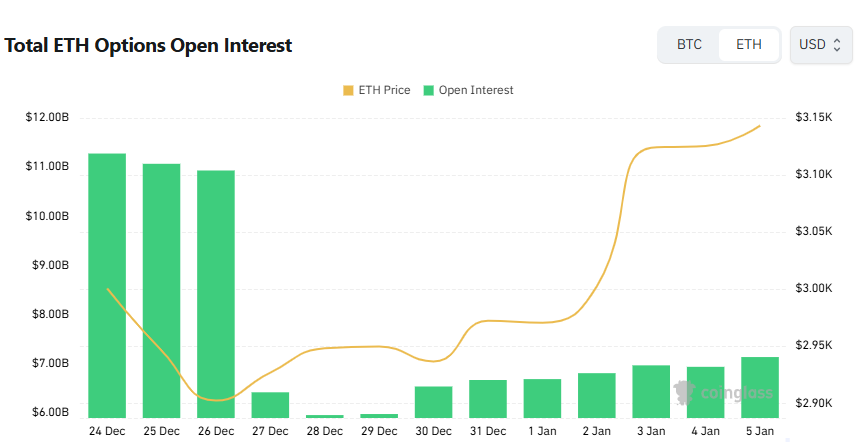Click the 27 Dec open interest bar

pos(270,405)
